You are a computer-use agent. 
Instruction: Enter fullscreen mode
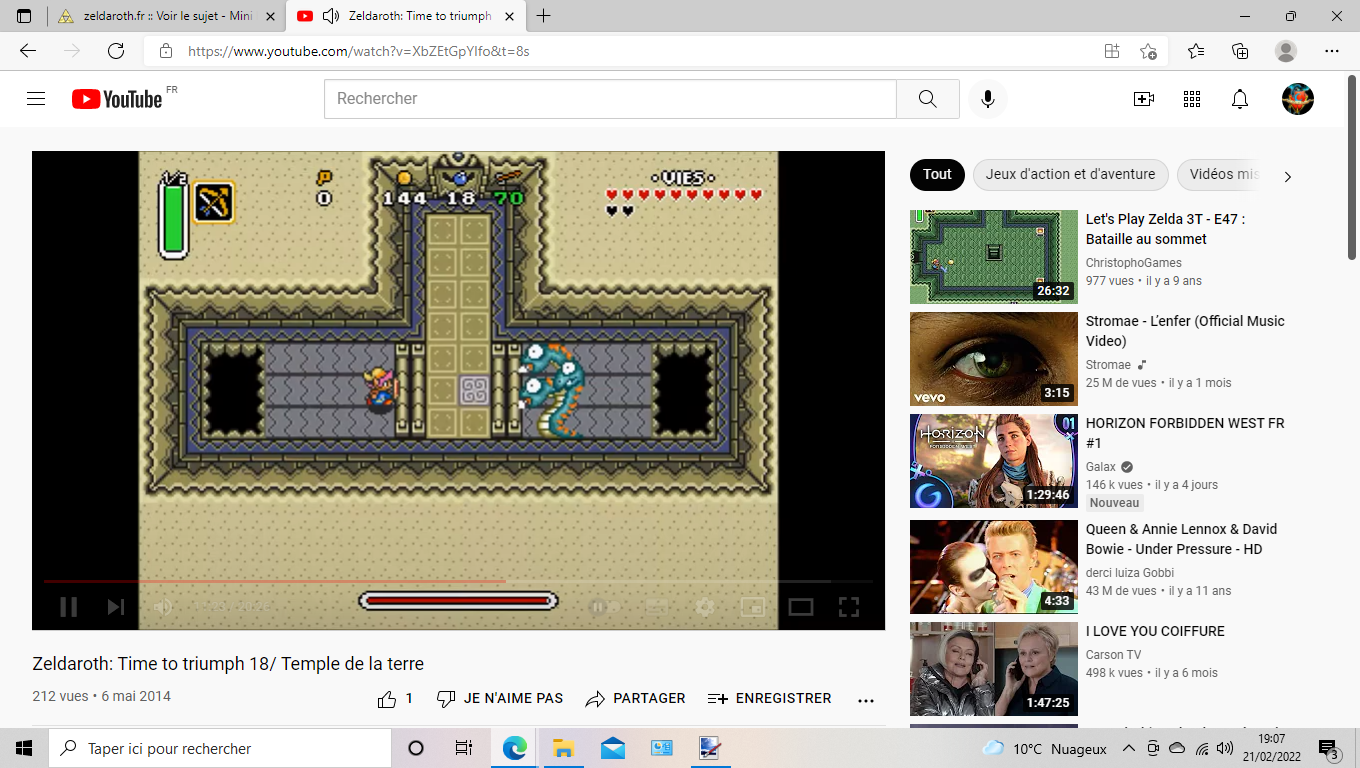pyautogui.click(x=849, y=606)
